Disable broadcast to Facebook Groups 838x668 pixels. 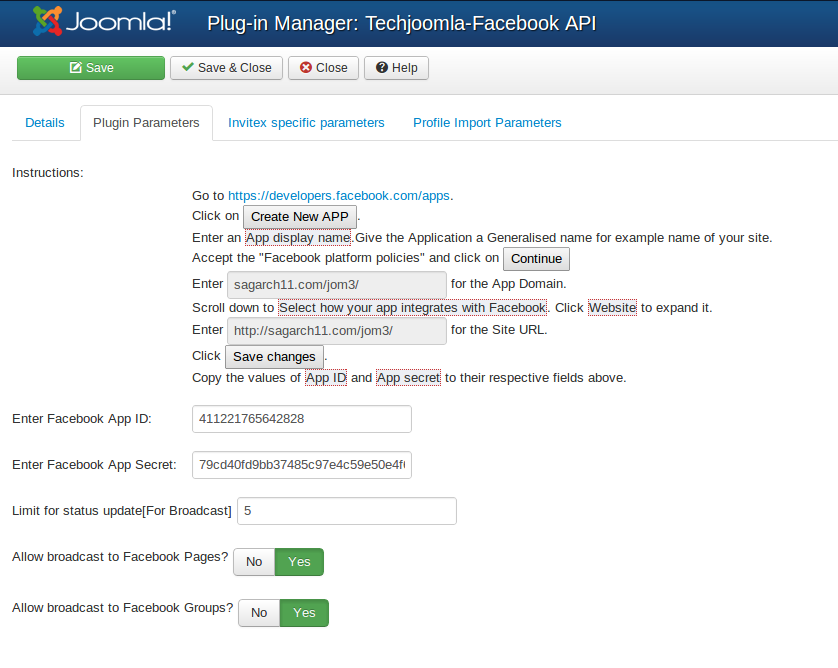[x=258, y=613]
